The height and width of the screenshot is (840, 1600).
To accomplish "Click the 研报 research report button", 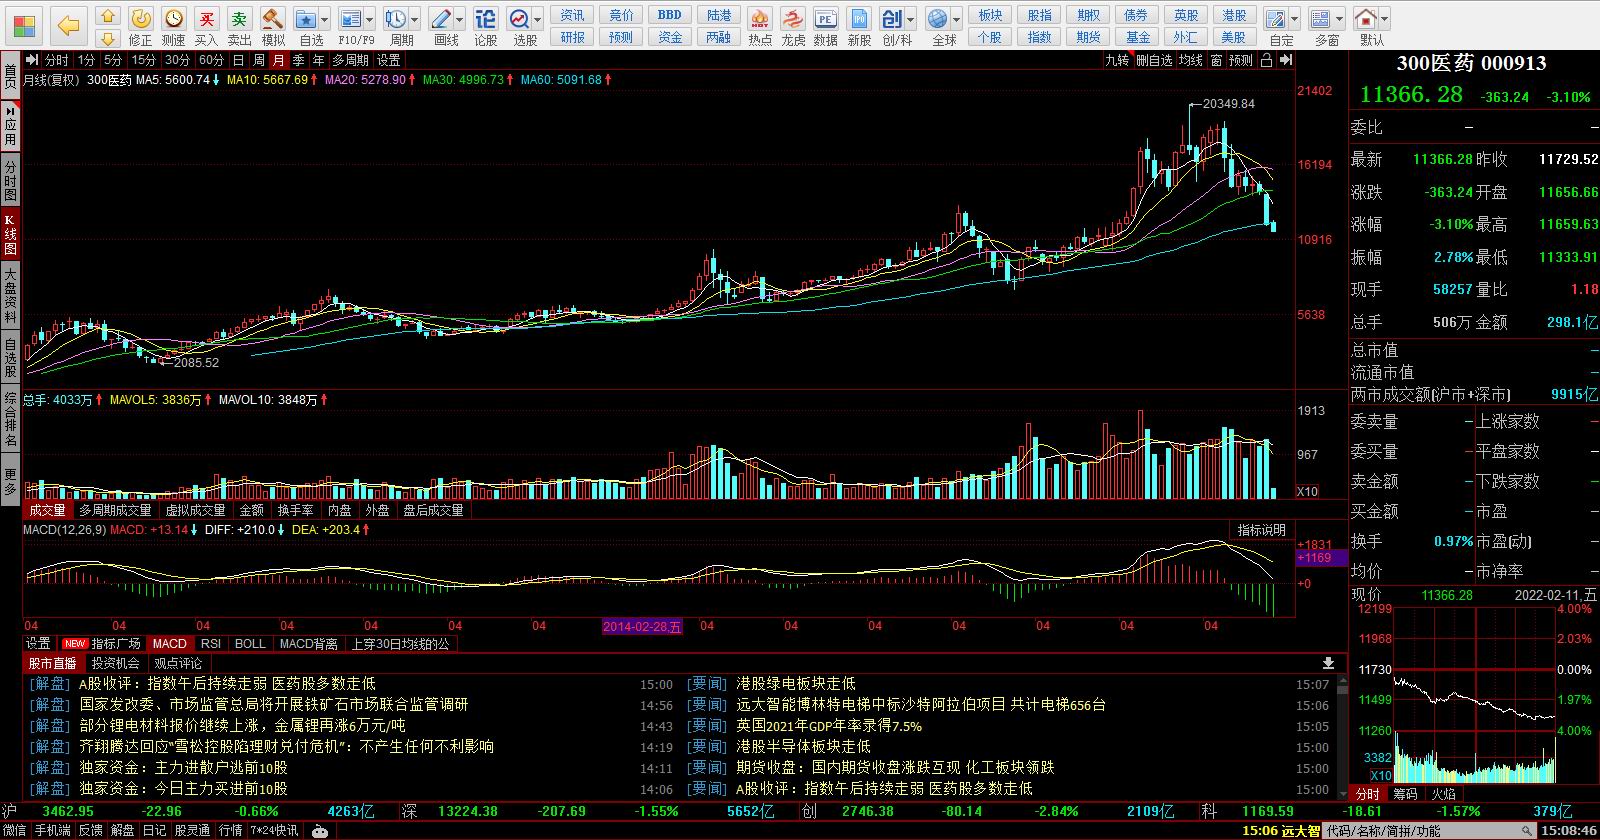I will [x=573, y=37].
